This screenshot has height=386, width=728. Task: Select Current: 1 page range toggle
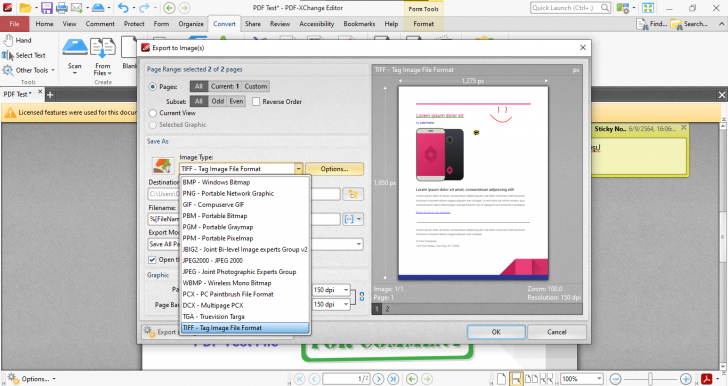pos(224,86)
